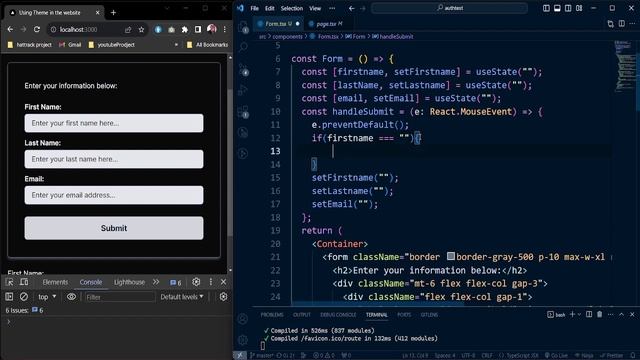This screenshot has width=640, height=360.
Task: Click the Prettier status bar item
Action: coord(611,356)
